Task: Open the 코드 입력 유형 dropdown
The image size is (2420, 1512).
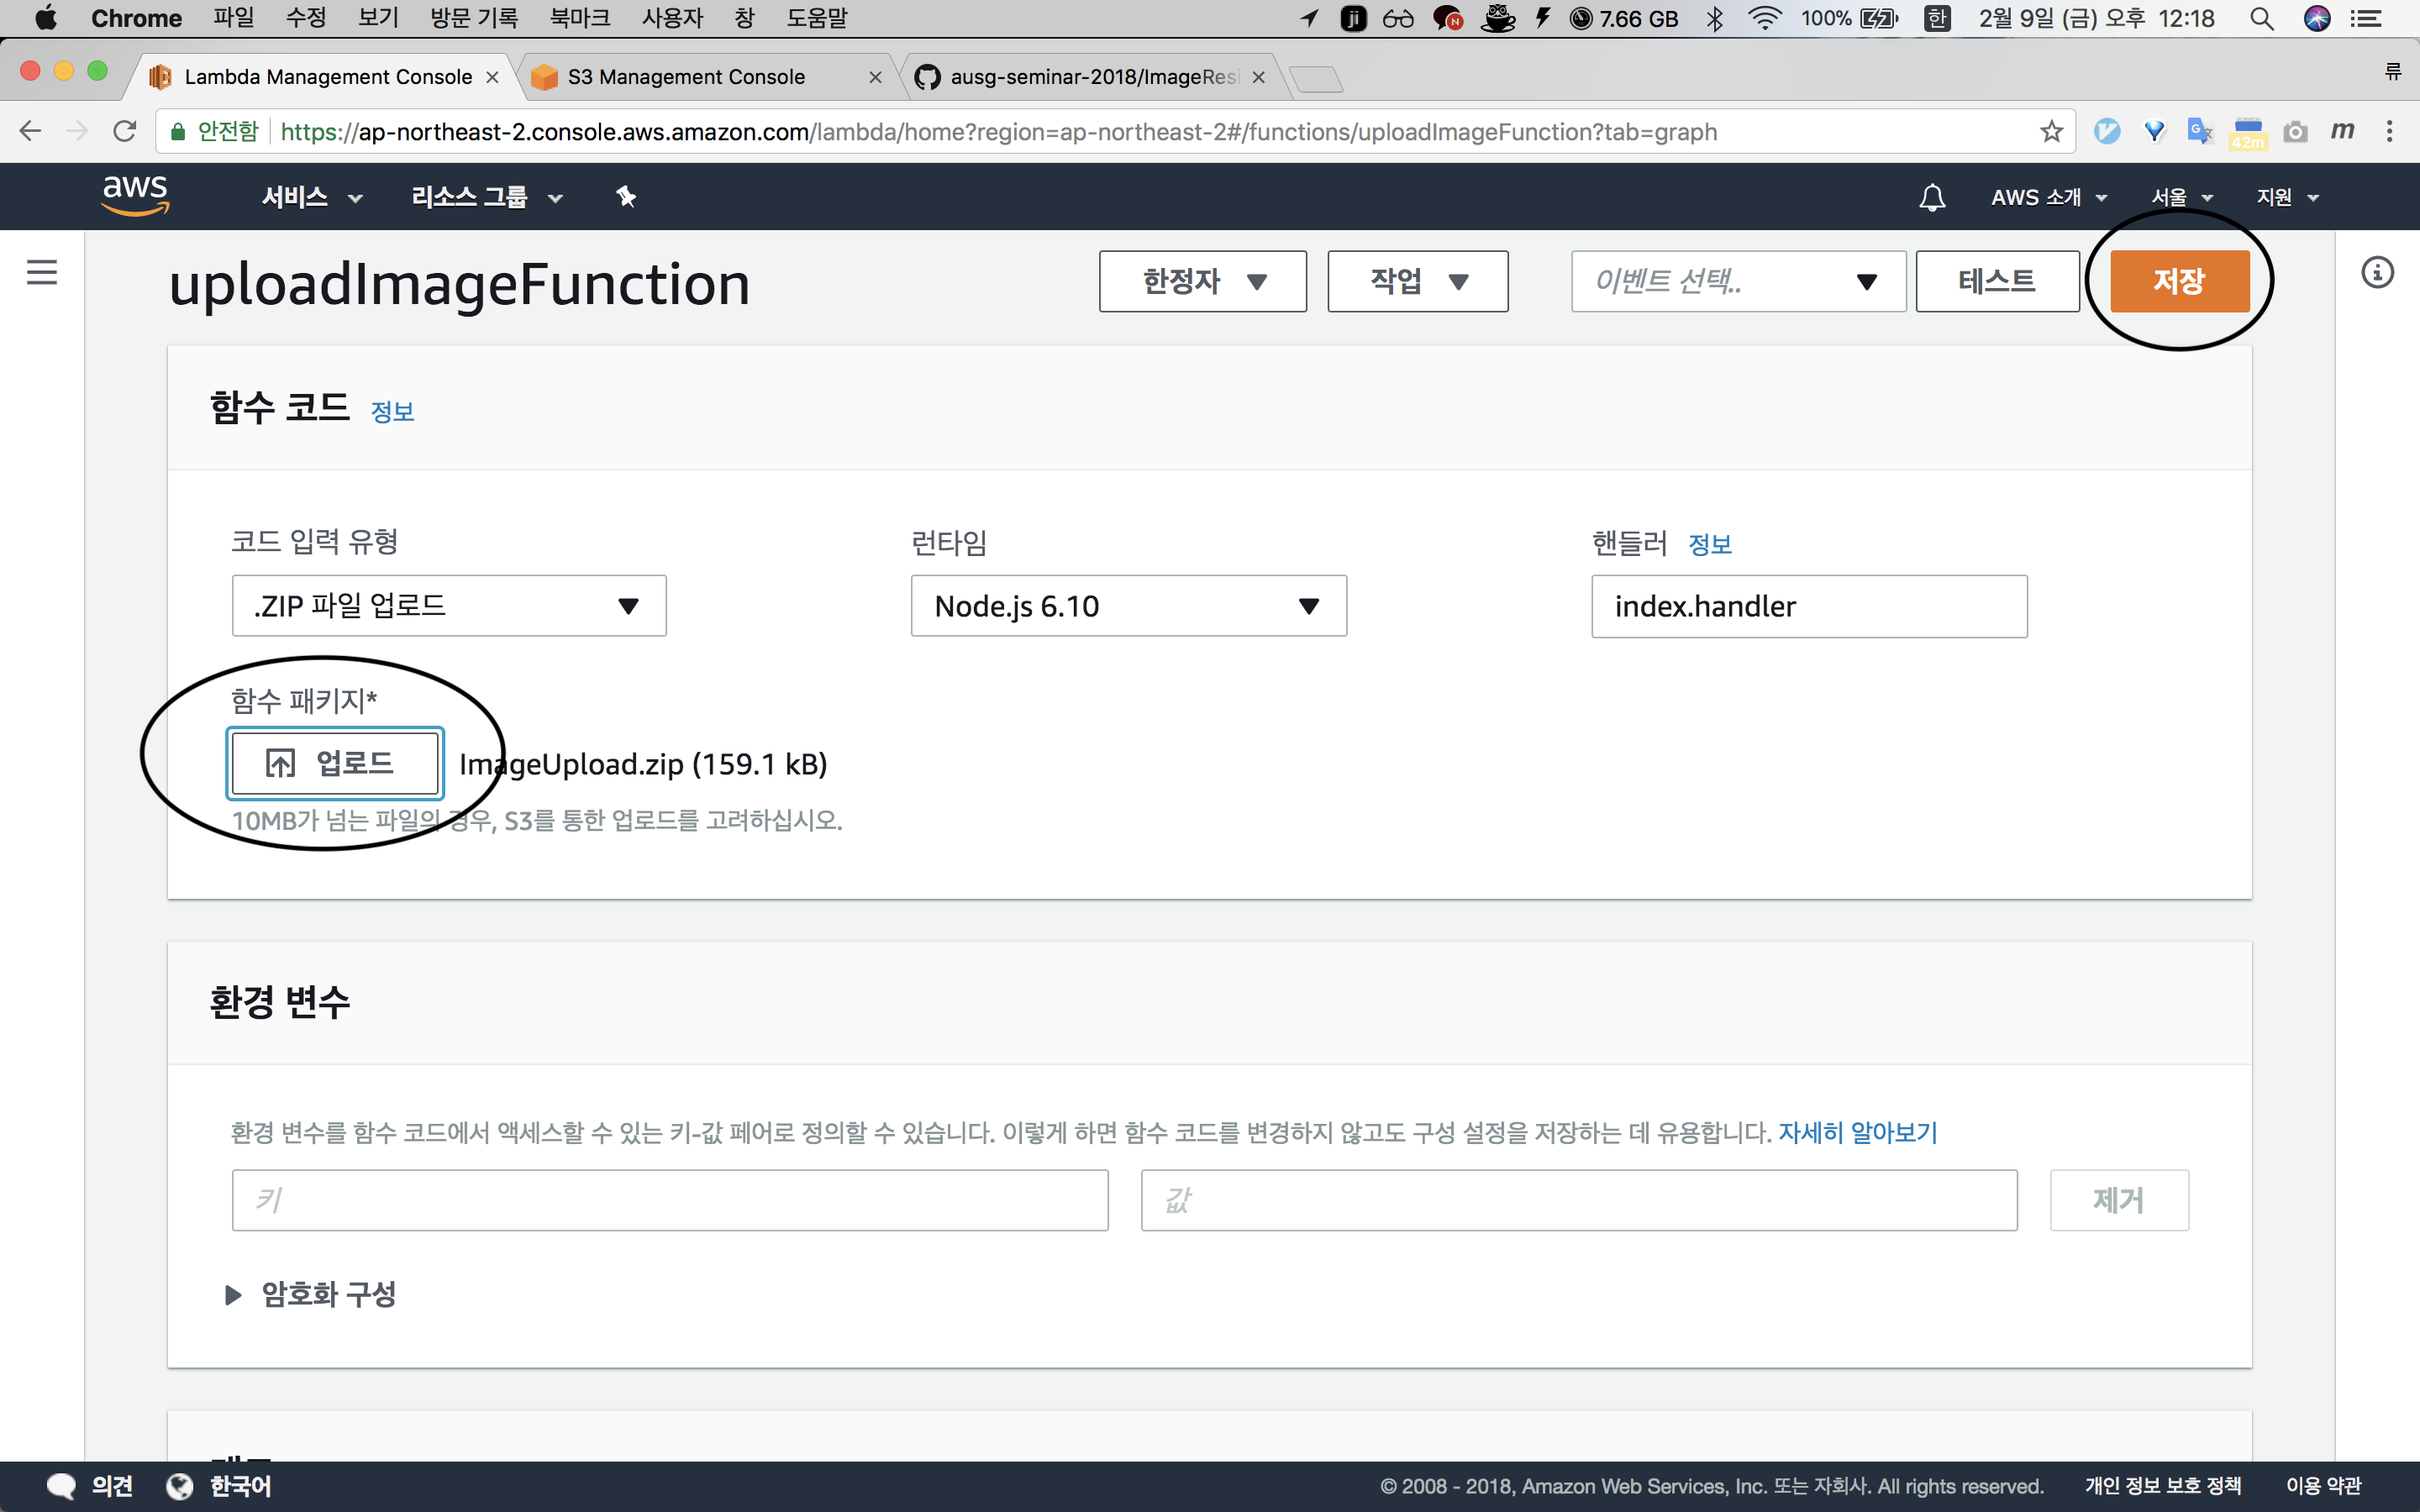Action: 449,605
